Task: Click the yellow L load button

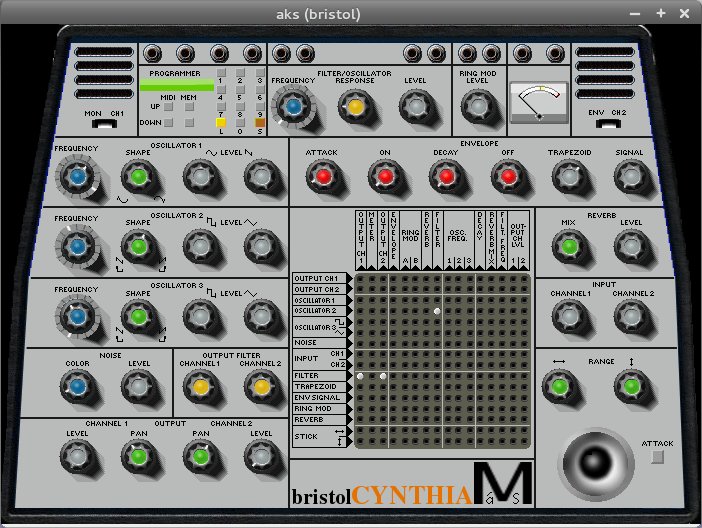Action: click(221, 123)
